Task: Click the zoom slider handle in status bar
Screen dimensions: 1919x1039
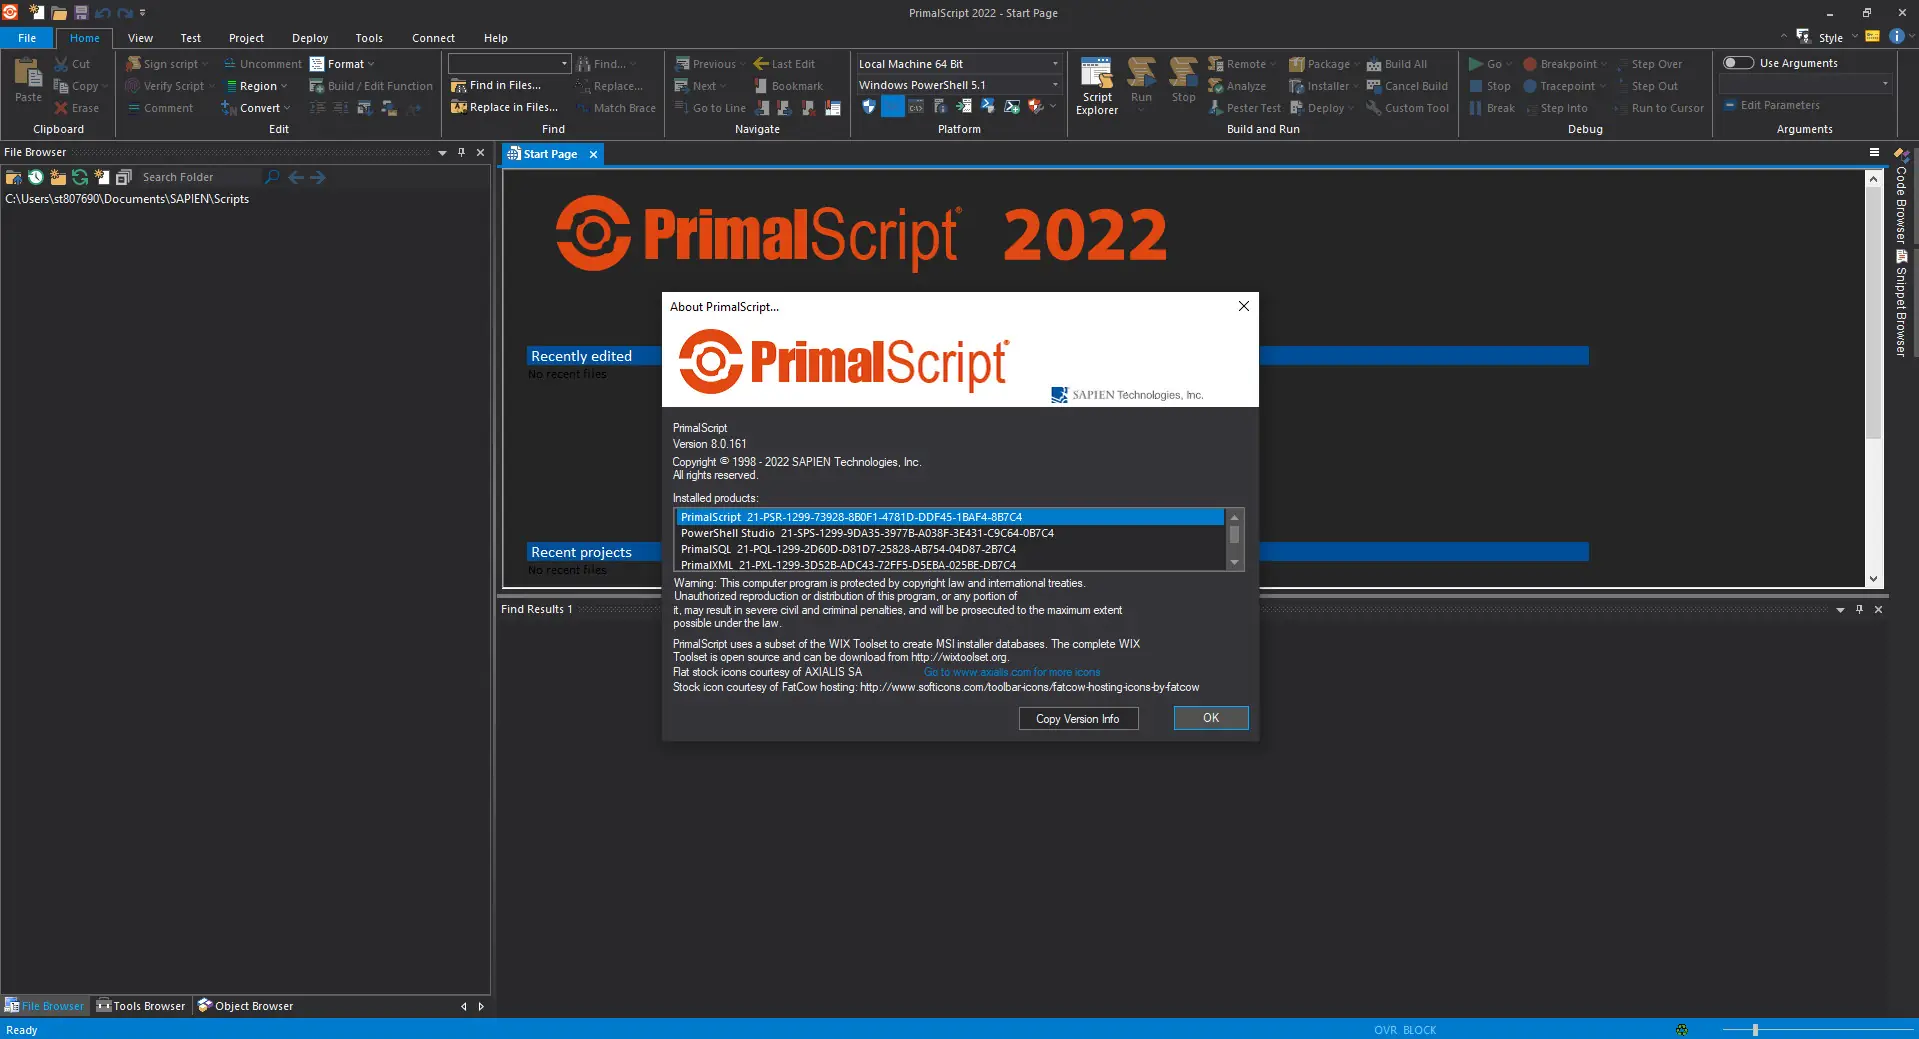Action: tap(1755, 1030)
